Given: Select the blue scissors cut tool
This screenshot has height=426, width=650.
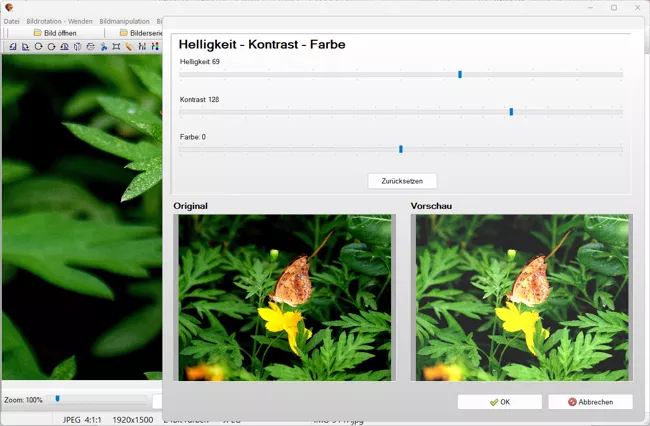Looking at the screenshot, I should coord(104,46).
